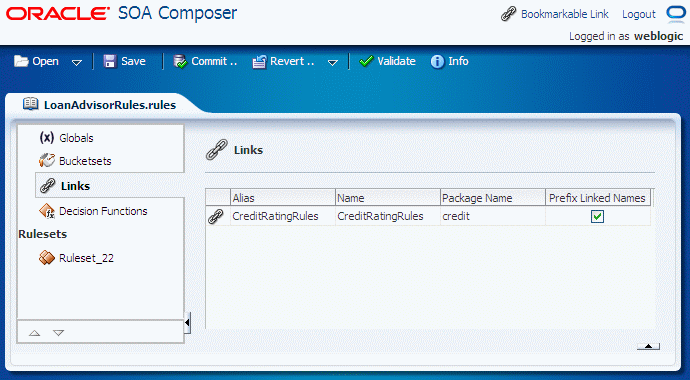Click the Validate button label
This screenshot has width=690, height=380.
coord(396,61)
